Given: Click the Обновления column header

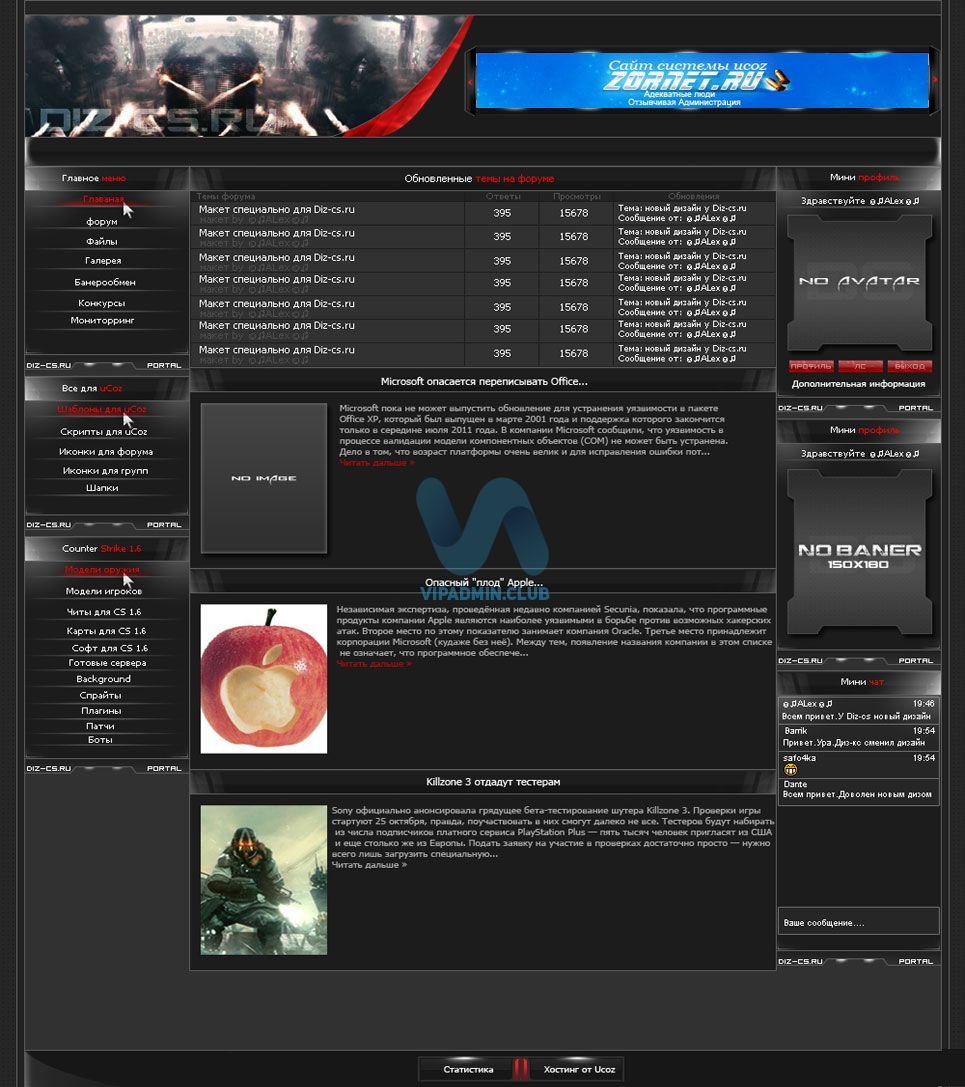Looking at the screenshot, I should [693, 197].
